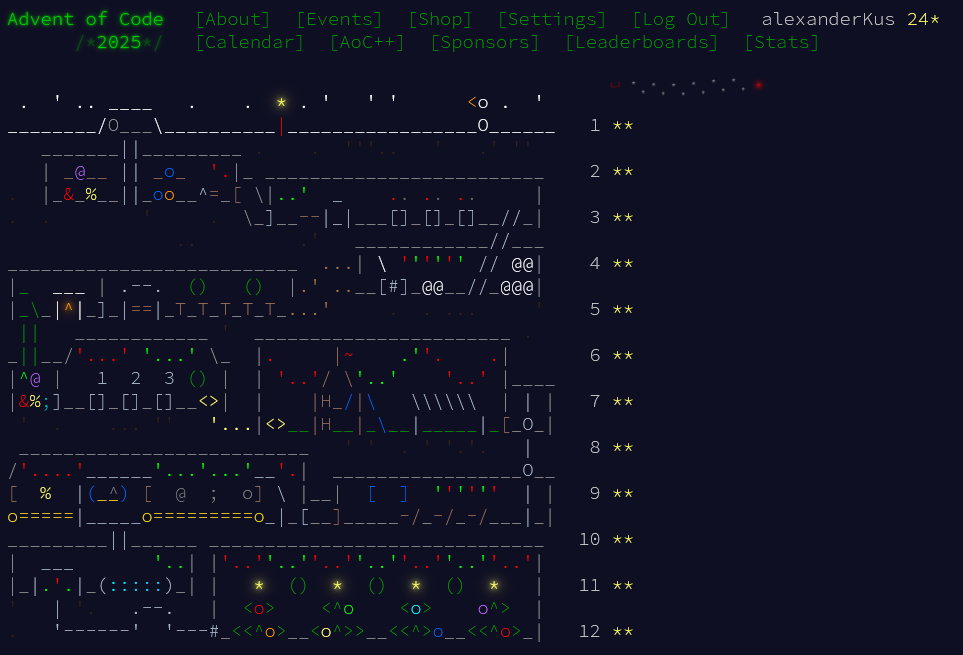Open the [Stats] page

781,42
